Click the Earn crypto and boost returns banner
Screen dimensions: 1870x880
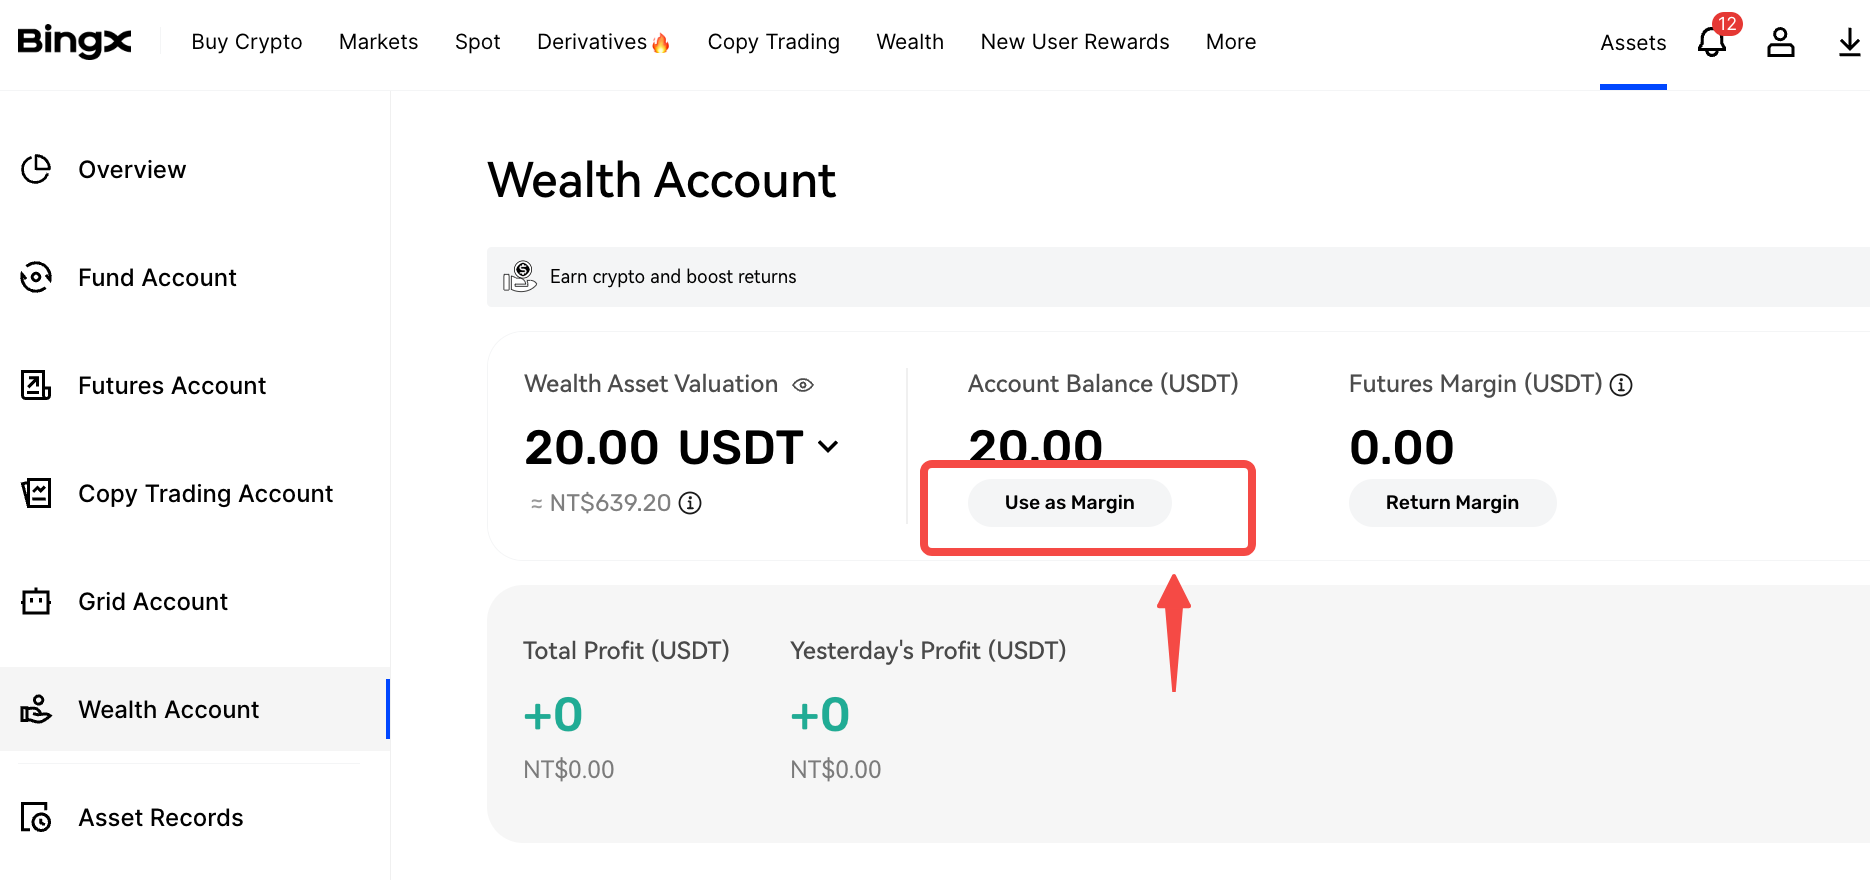click(673, 277)
